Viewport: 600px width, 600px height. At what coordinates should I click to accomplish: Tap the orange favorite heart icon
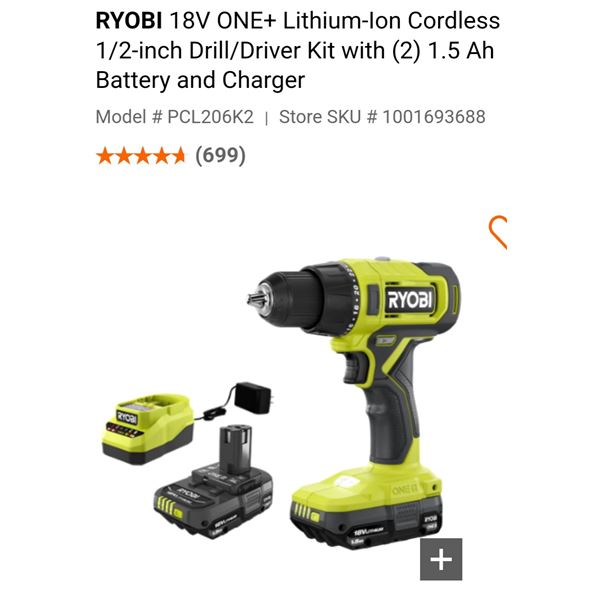coord(498,232)
